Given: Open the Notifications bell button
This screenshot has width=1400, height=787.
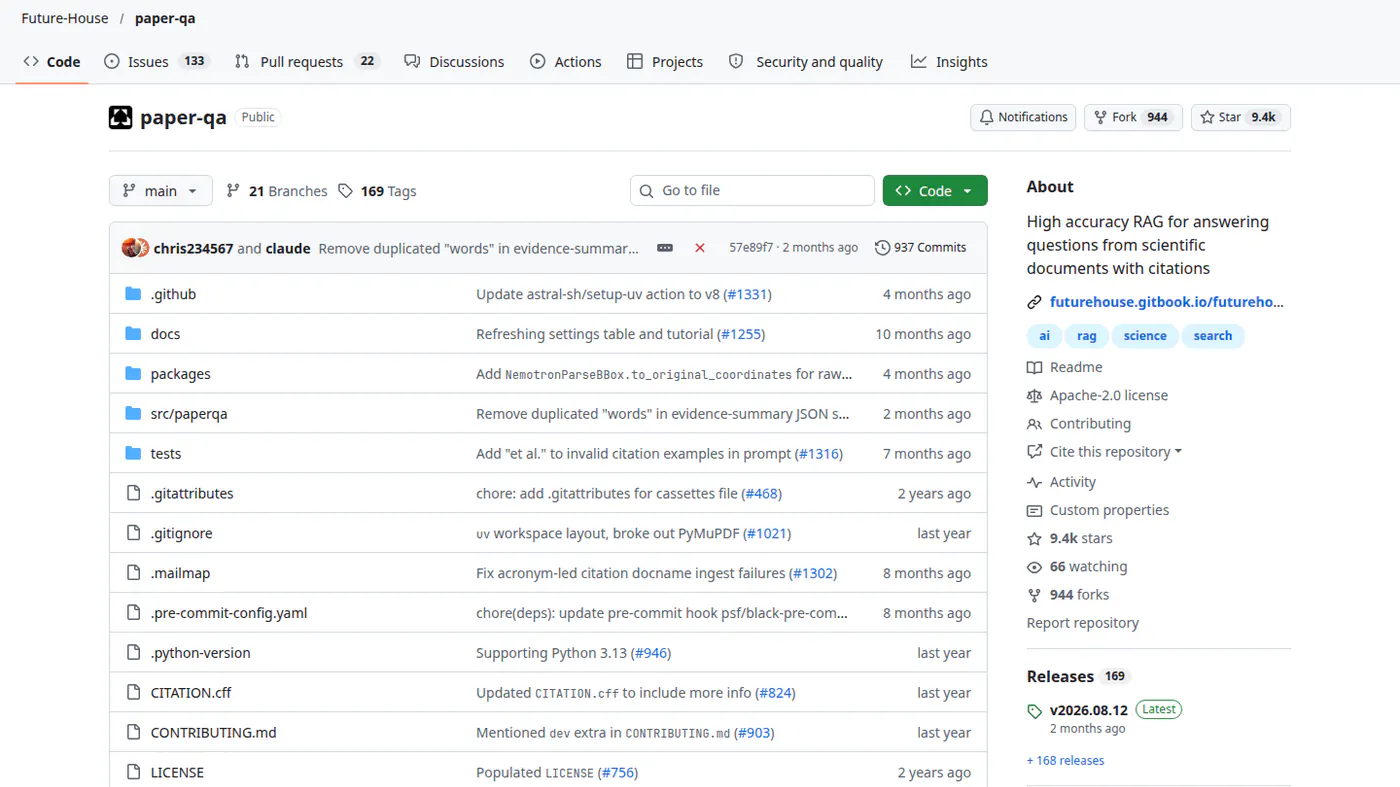Looking at the screenshot, I should tap(1023, 117).
